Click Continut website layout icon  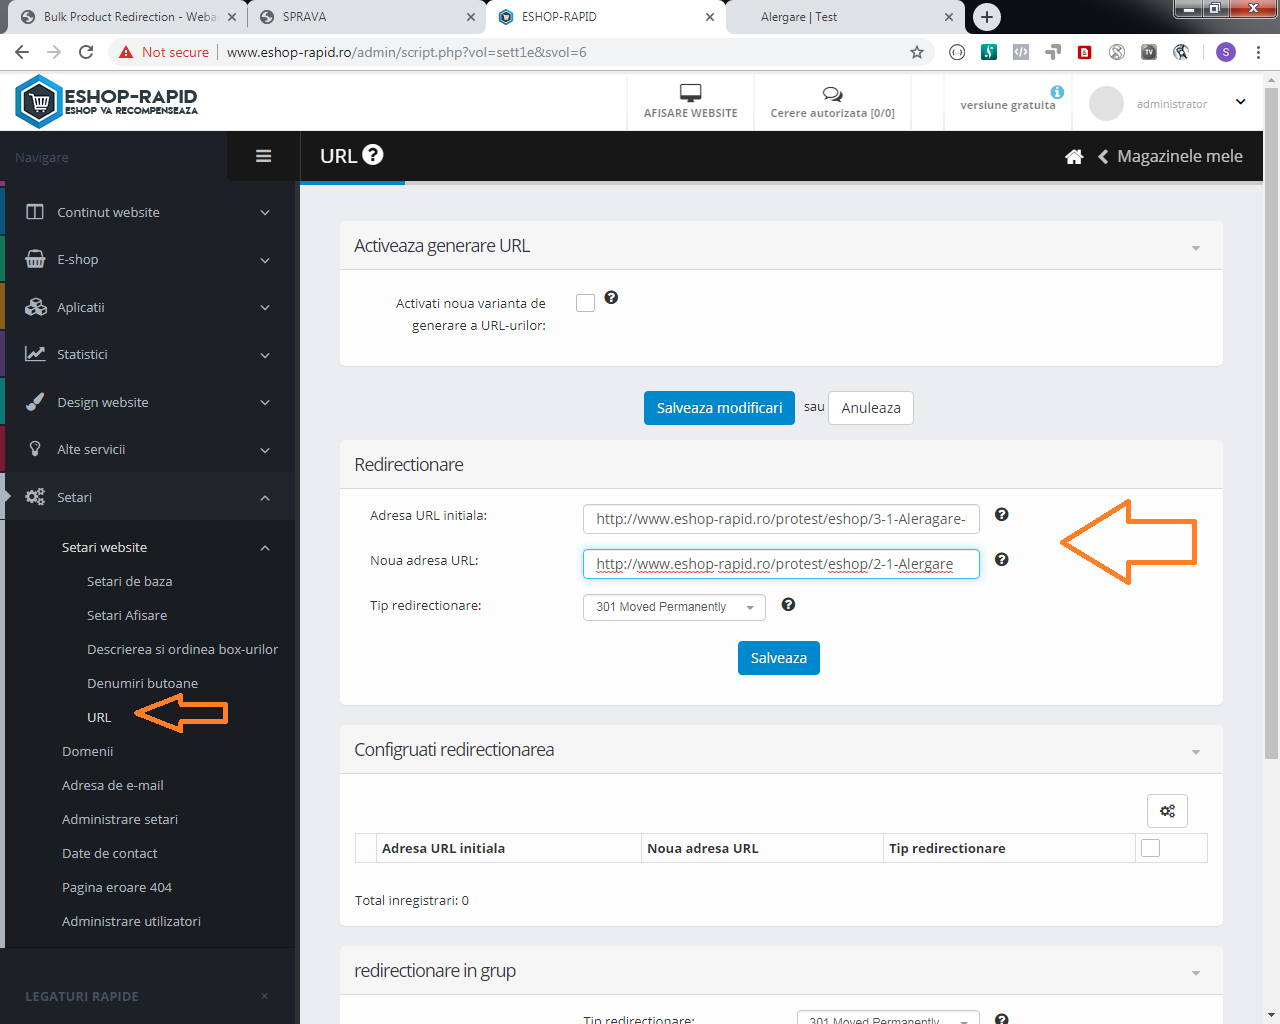click(x=35, y=212)
